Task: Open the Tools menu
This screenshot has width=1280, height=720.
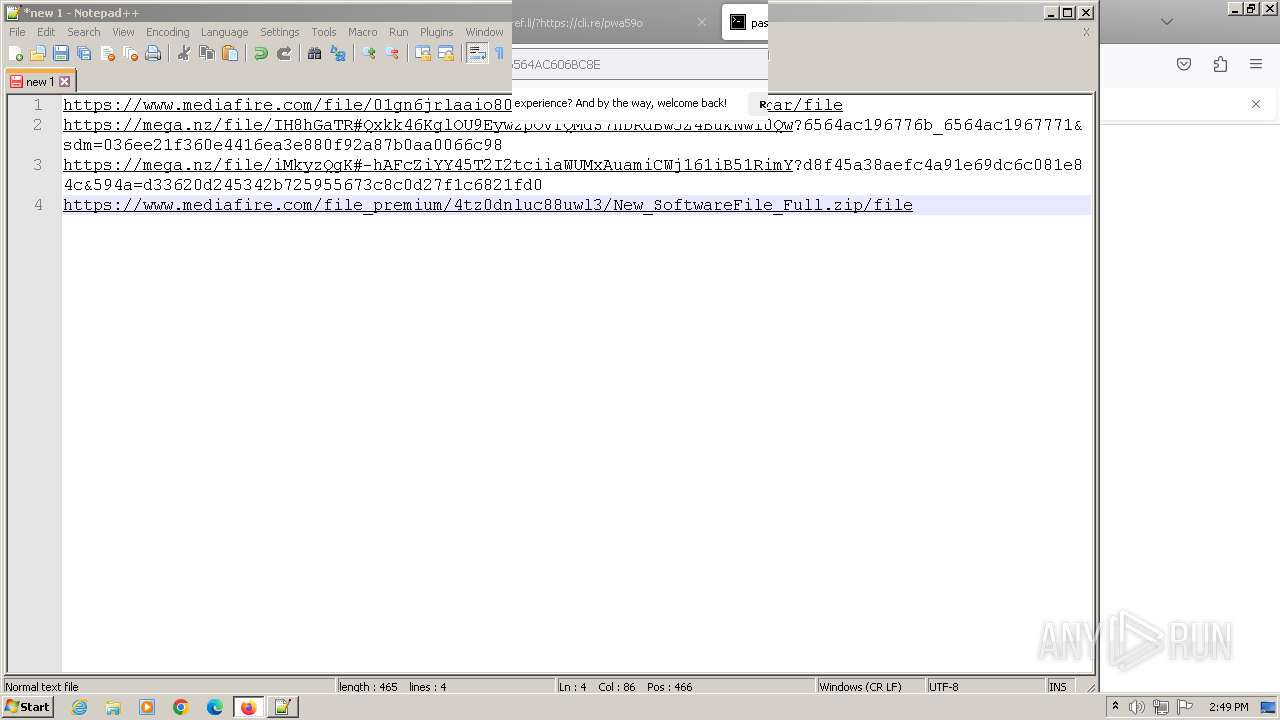Action: click(324, 32)
